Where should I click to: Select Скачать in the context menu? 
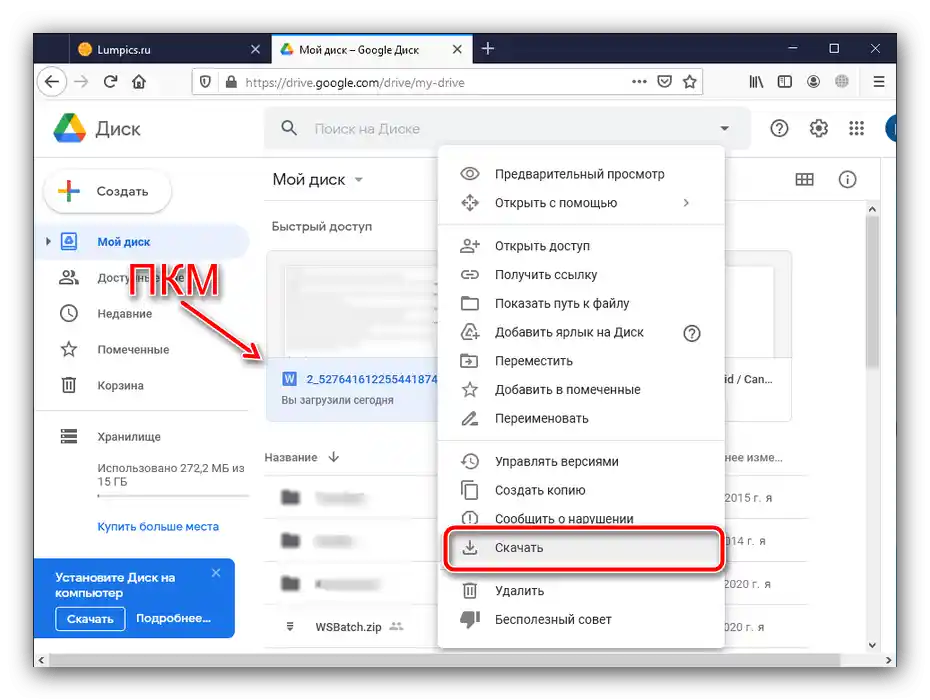583,548
